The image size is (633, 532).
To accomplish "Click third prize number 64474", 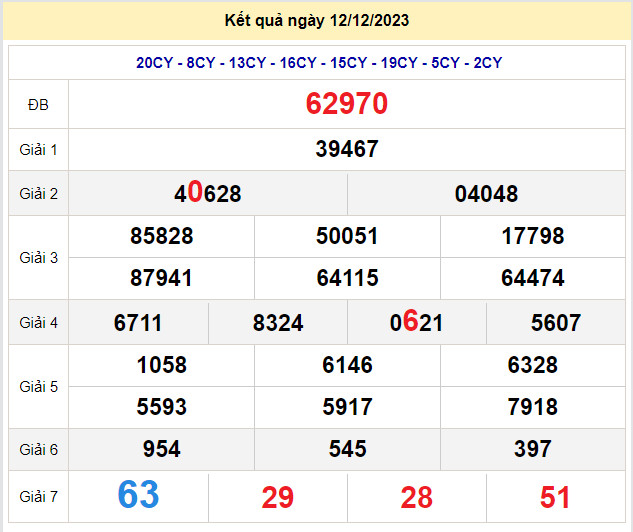I will (x=533, y=278).
